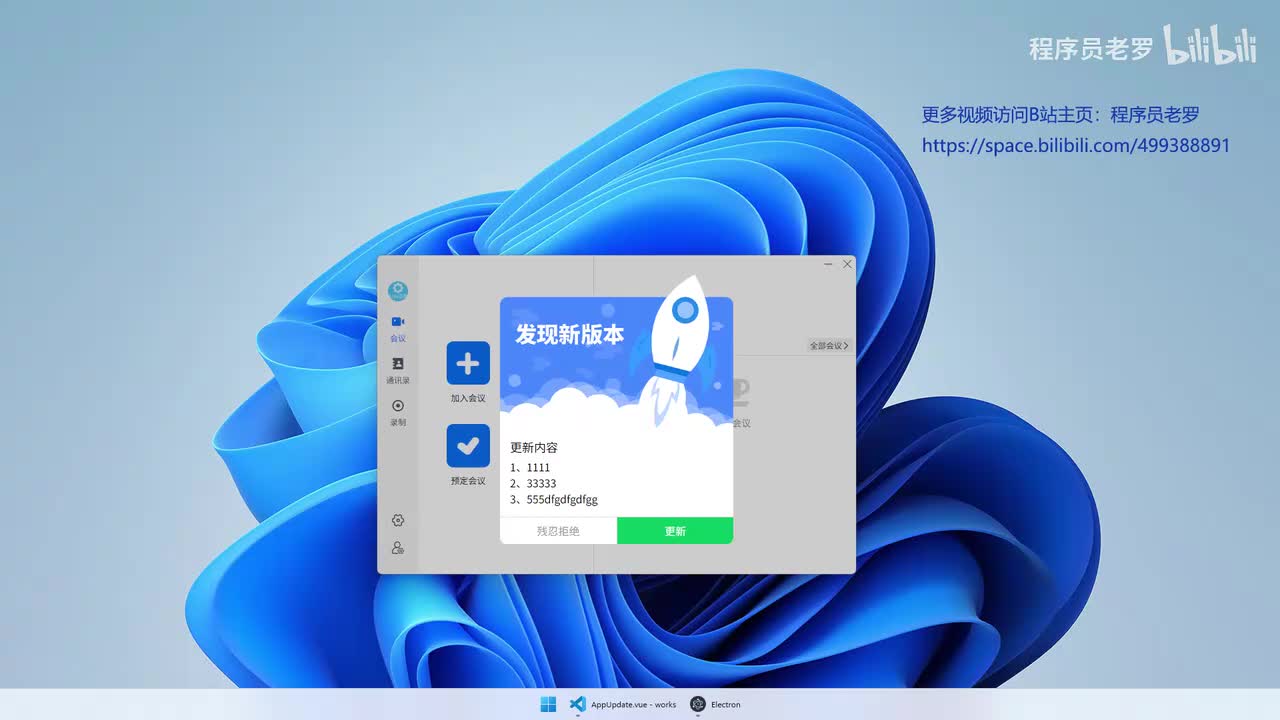
Task: Click the user avatar at sidebar top
Action: tap(398, 291)
